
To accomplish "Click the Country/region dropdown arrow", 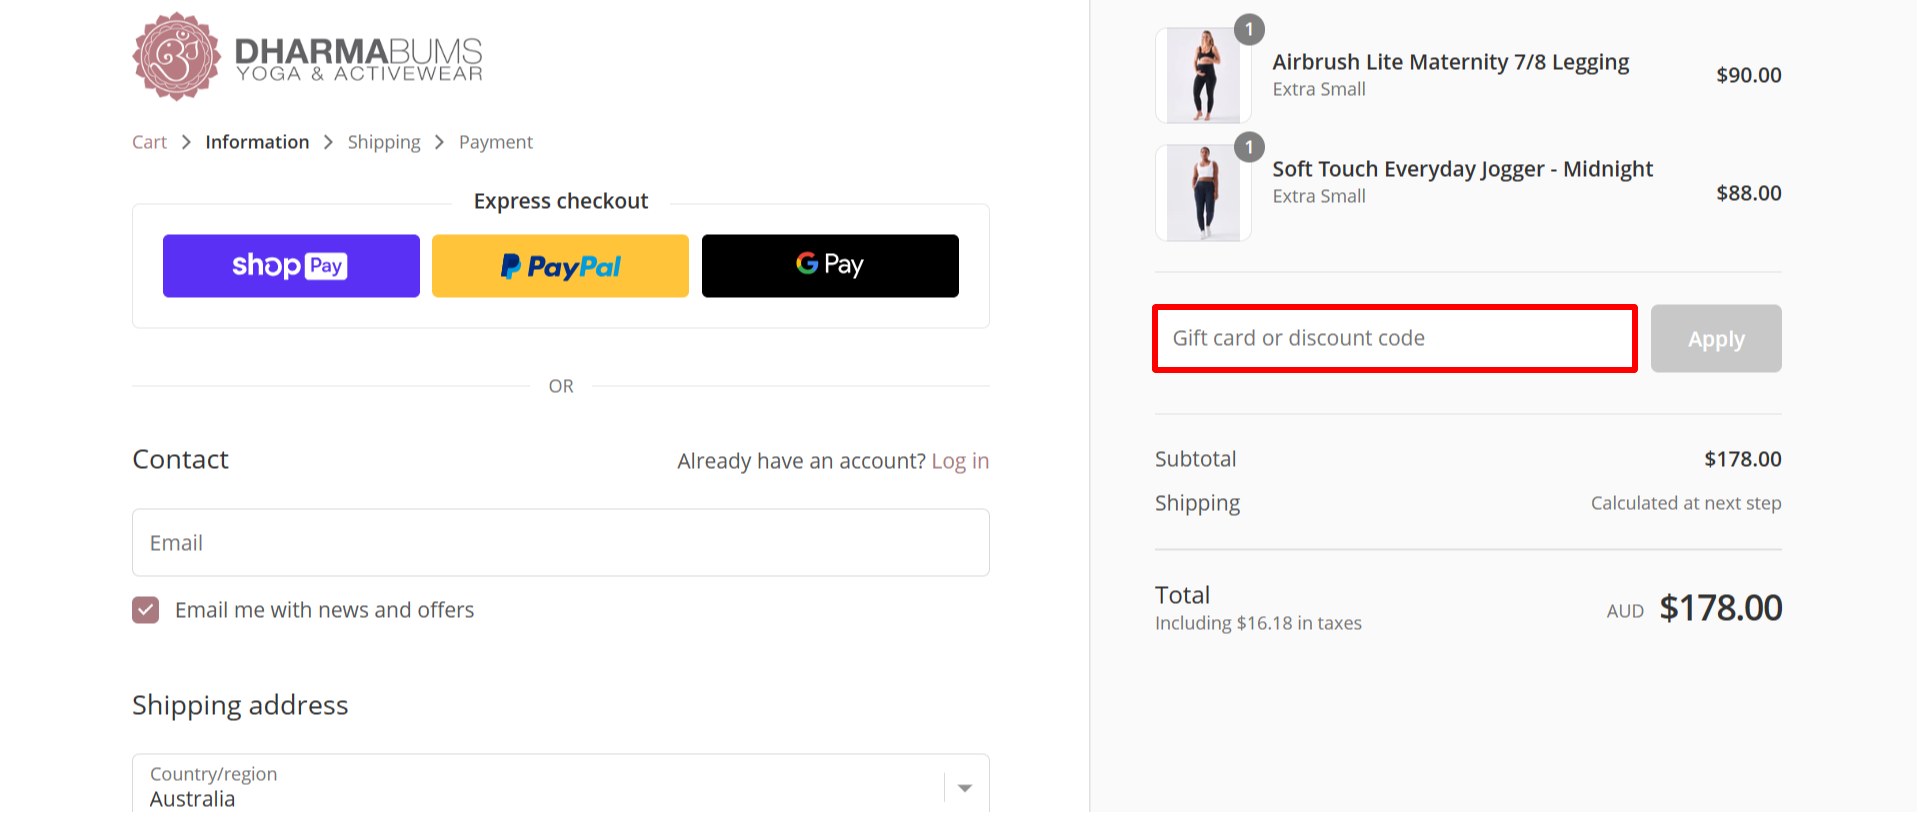I will [x=965, y=788].
